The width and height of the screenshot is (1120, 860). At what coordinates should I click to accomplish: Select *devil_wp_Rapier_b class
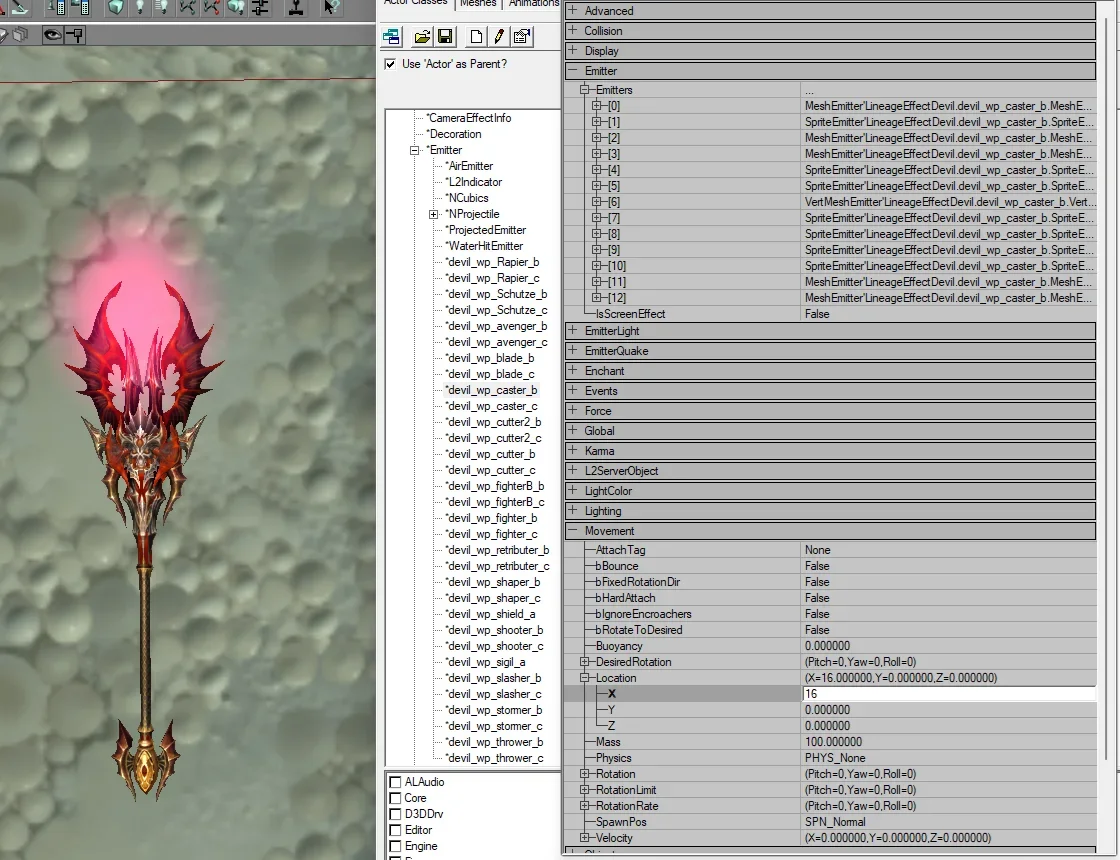(492, 262)
